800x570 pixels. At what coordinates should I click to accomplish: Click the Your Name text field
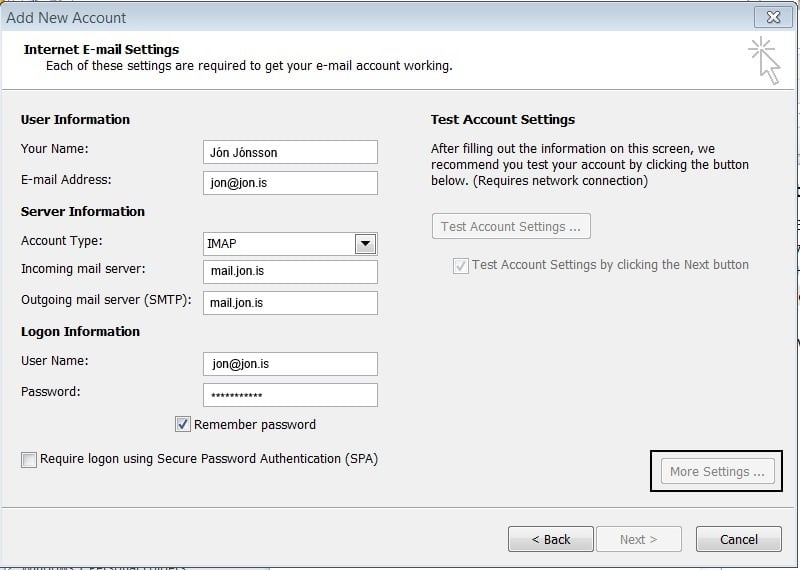[x=290, y=152]
